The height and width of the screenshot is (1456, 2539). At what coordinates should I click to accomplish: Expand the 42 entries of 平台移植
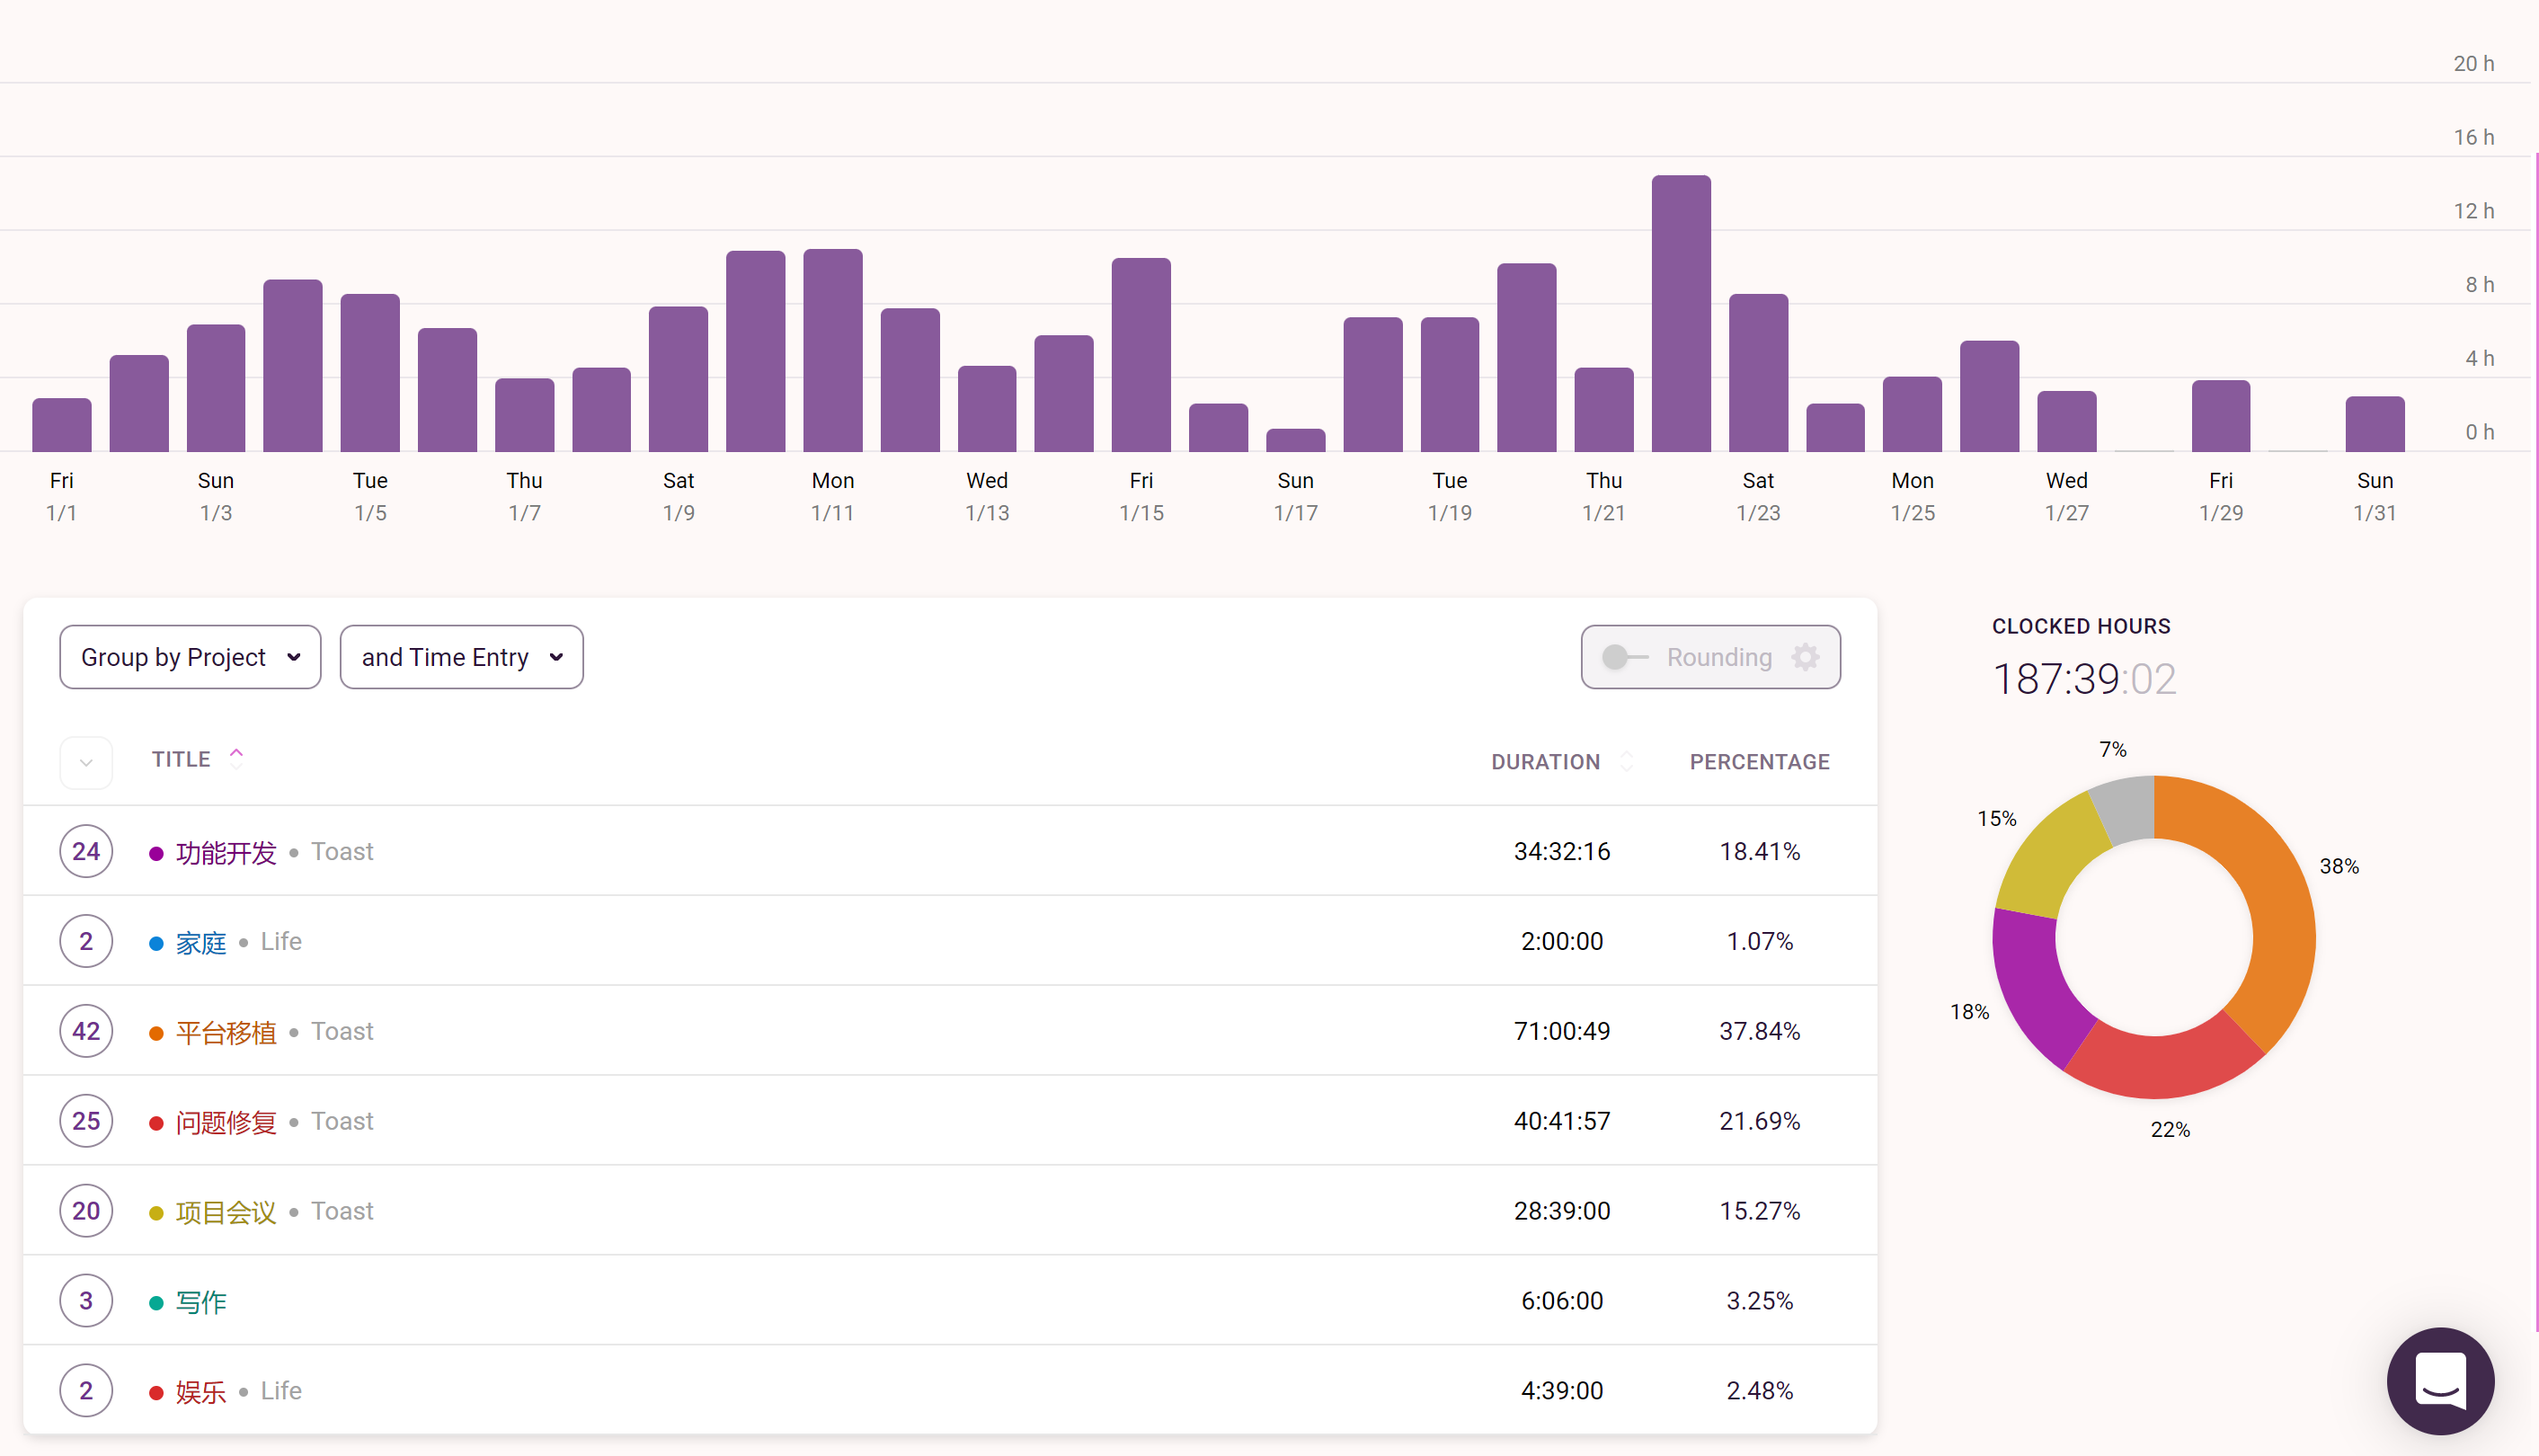[x=86, y=1031]
